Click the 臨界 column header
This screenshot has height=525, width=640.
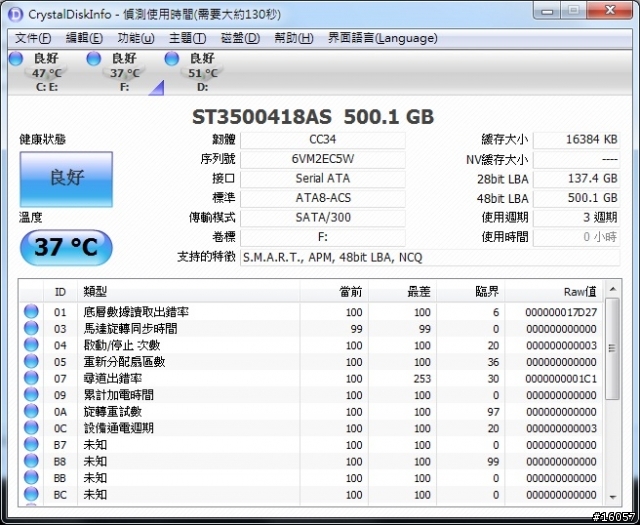(471, 291)
